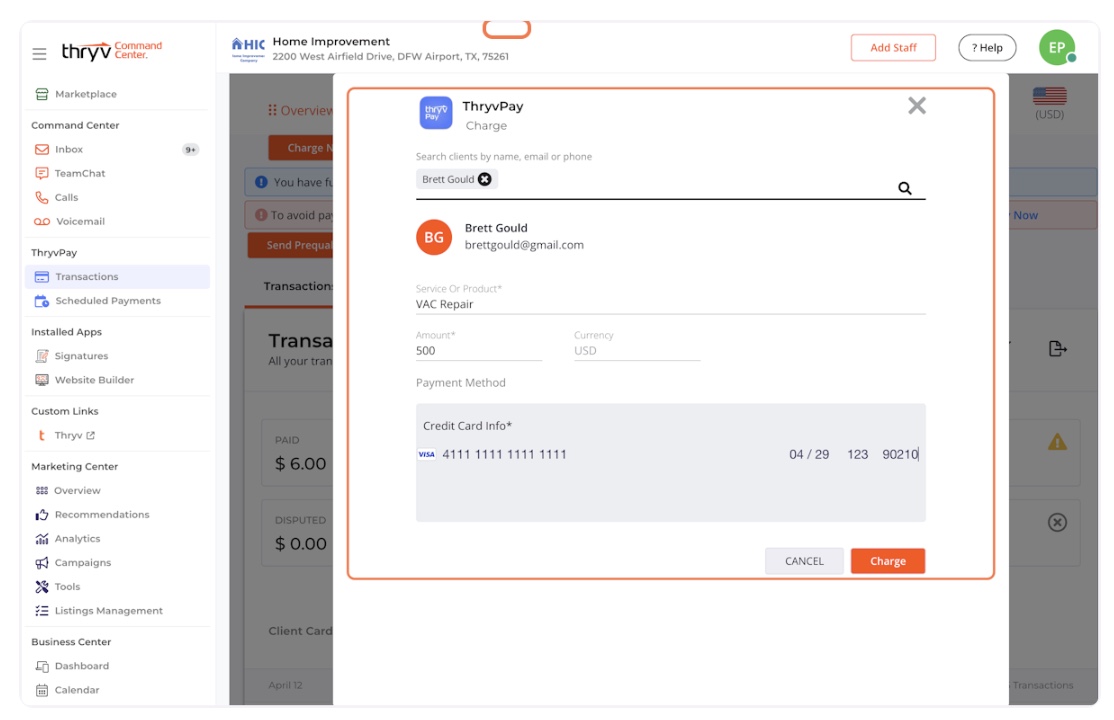
Task: Click the circled X icon
Action: (1057, 522)
